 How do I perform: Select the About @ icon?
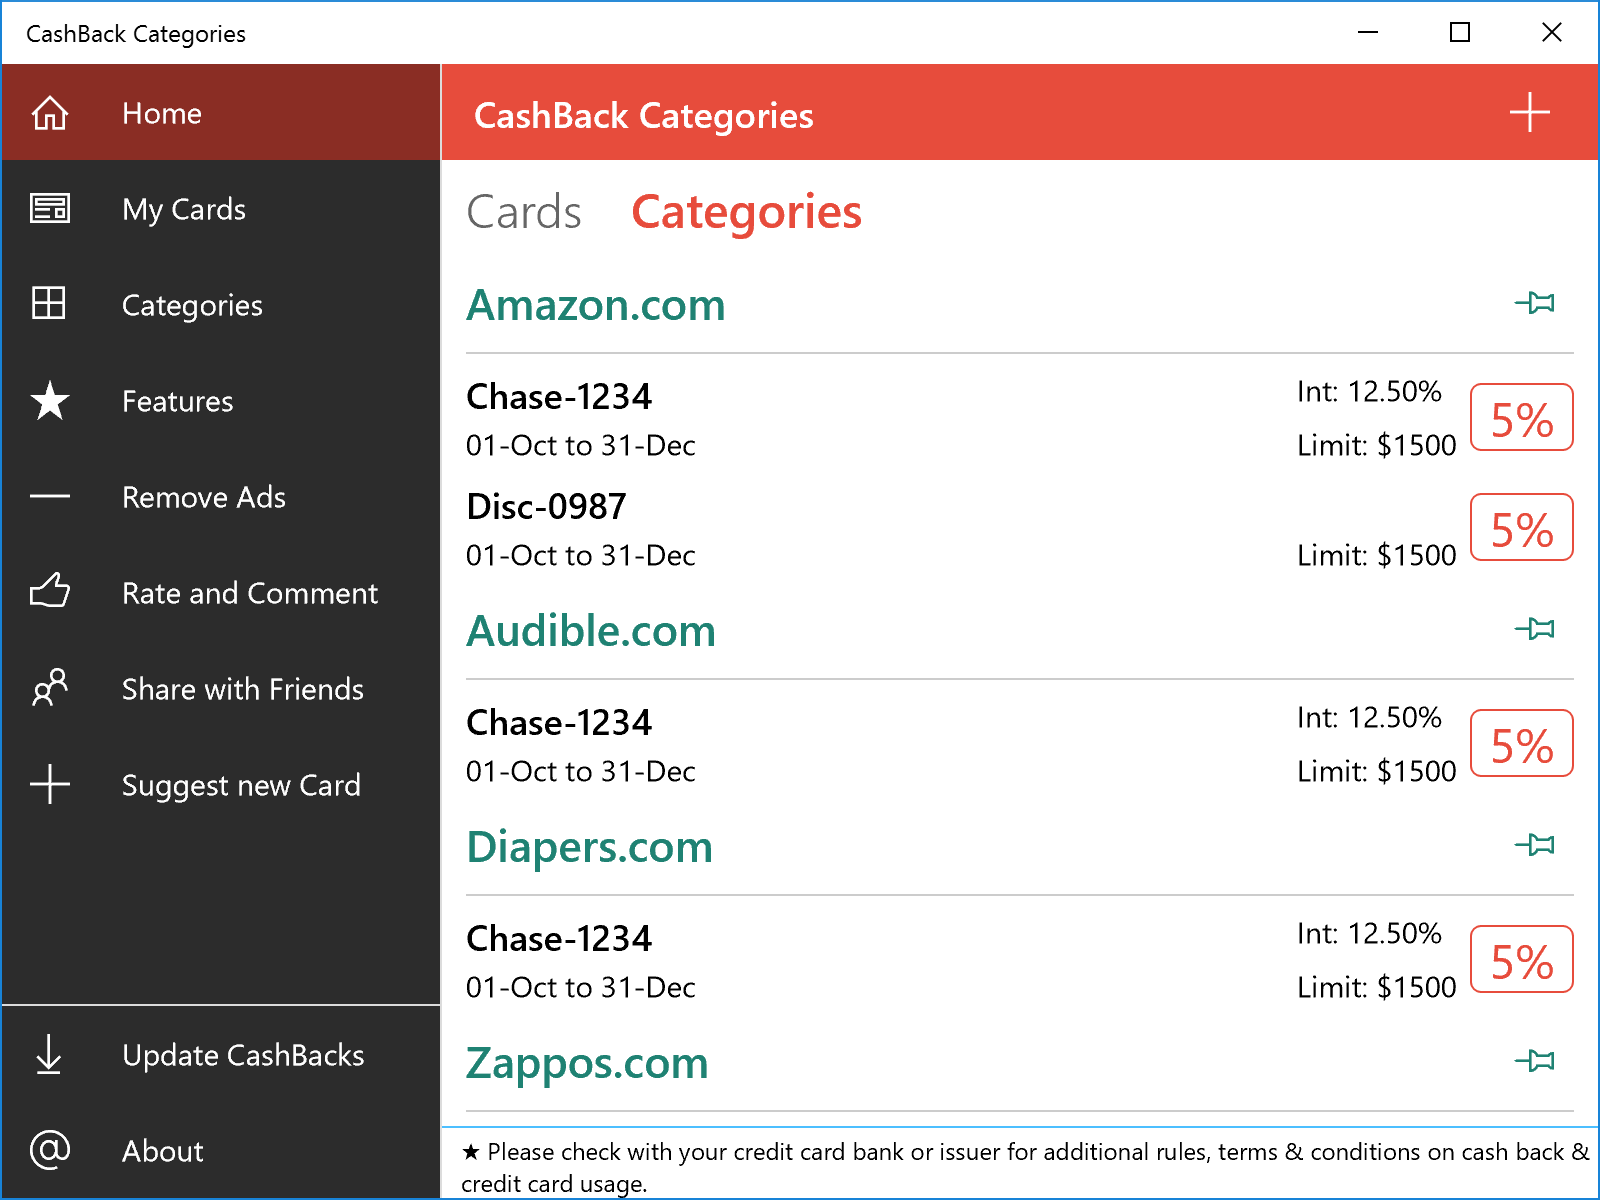tap(49, 1151)
